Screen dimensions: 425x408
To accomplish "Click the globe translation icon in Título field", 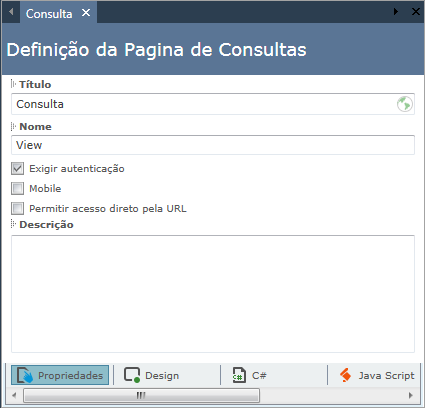I will click(x=405, y=104).
